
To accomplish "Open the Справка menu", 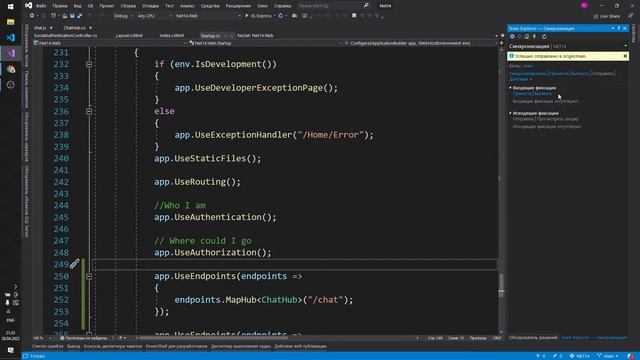I will click(282, 6).
